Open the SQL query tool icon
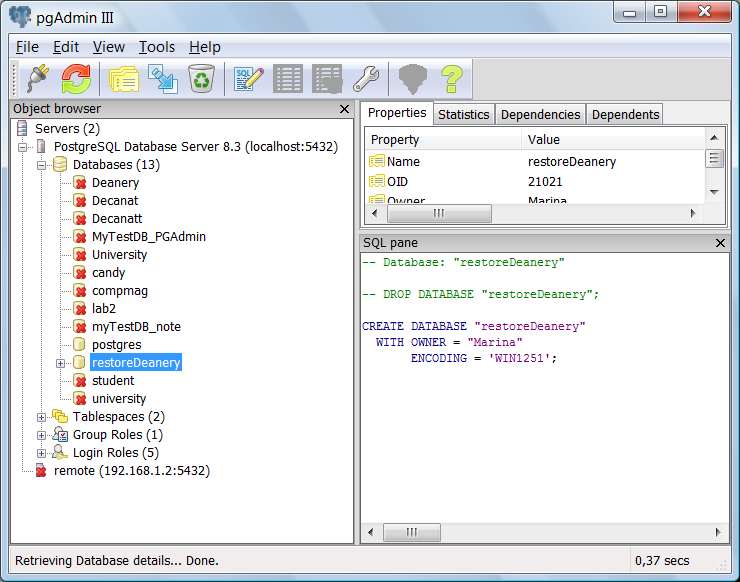 (249, 79)
